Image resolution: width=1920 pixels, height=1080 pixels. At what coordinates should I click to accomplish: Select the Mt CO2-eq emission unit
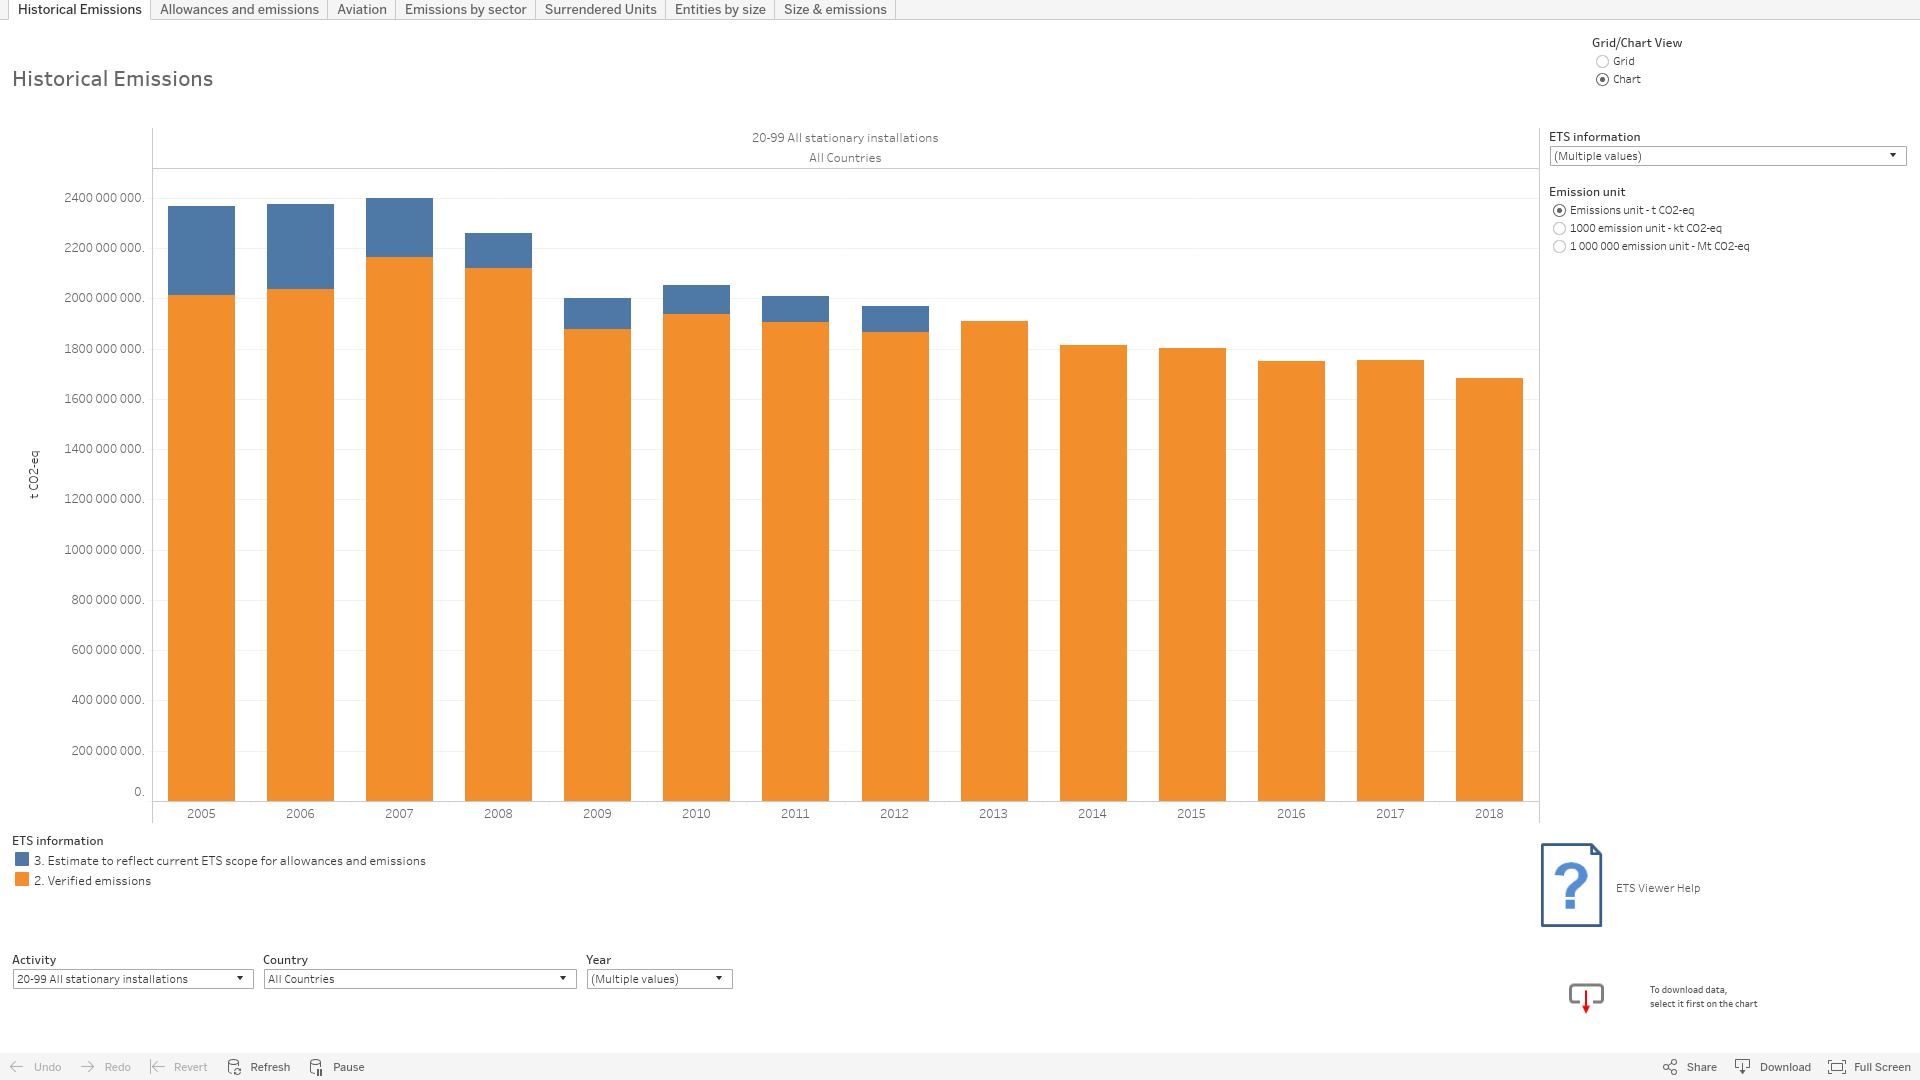tap(1559, 246)
